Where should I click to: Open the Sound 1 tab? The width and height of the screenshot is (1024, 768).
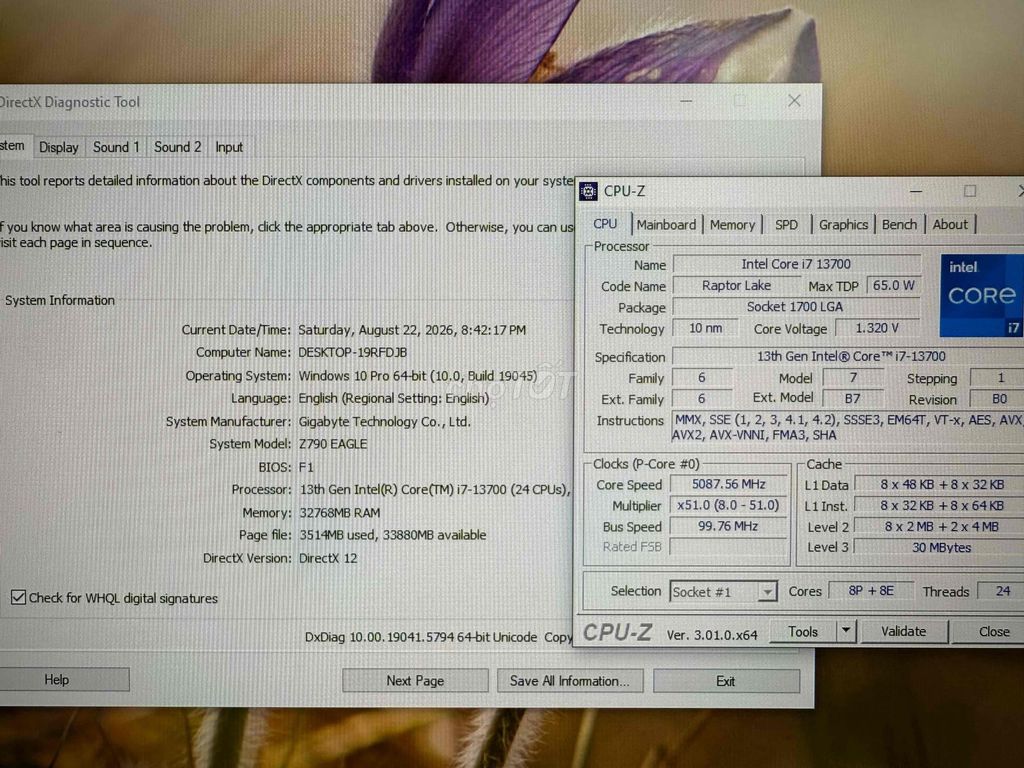coord(116,147)
